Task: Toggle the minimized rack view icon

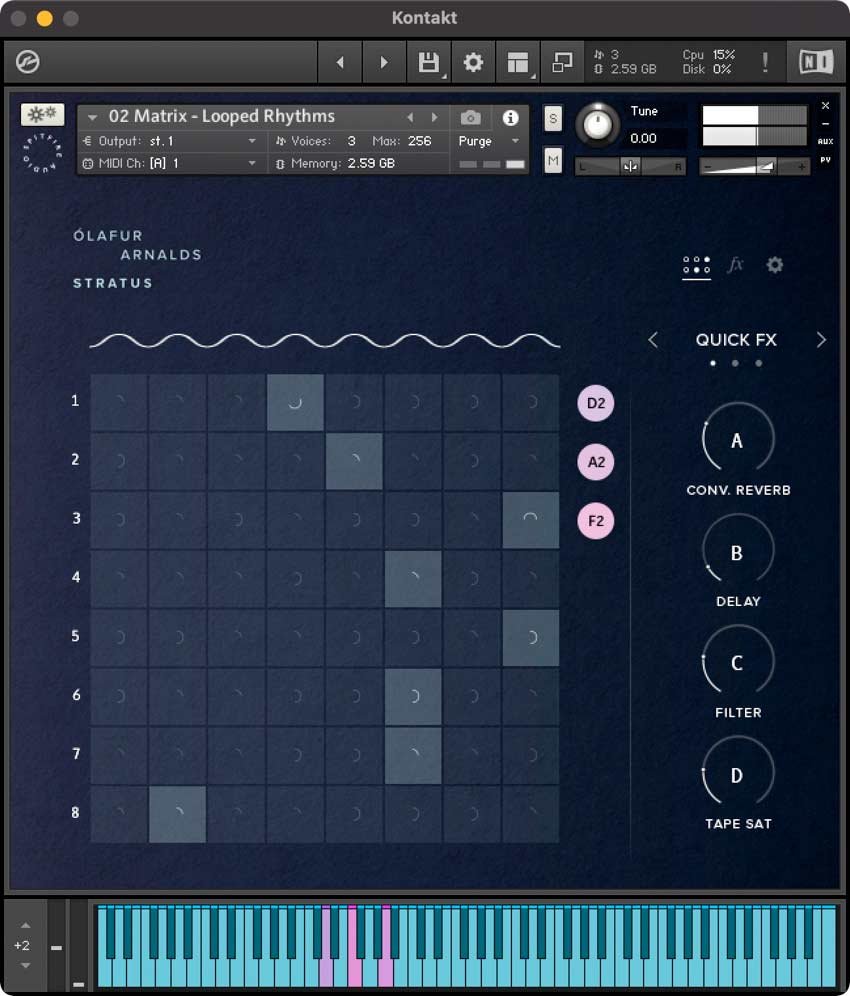Action: tap(562, 62)
